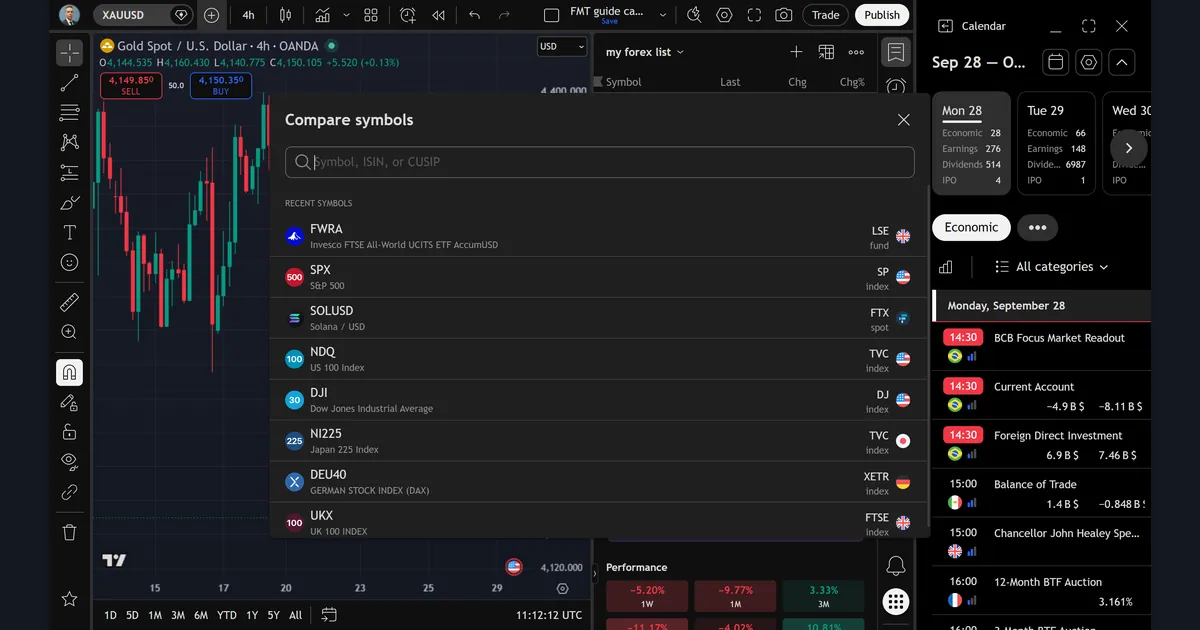Open the go to date calendar icon
The height and width of the screenshot is (630, 1200).
point(329,615)
